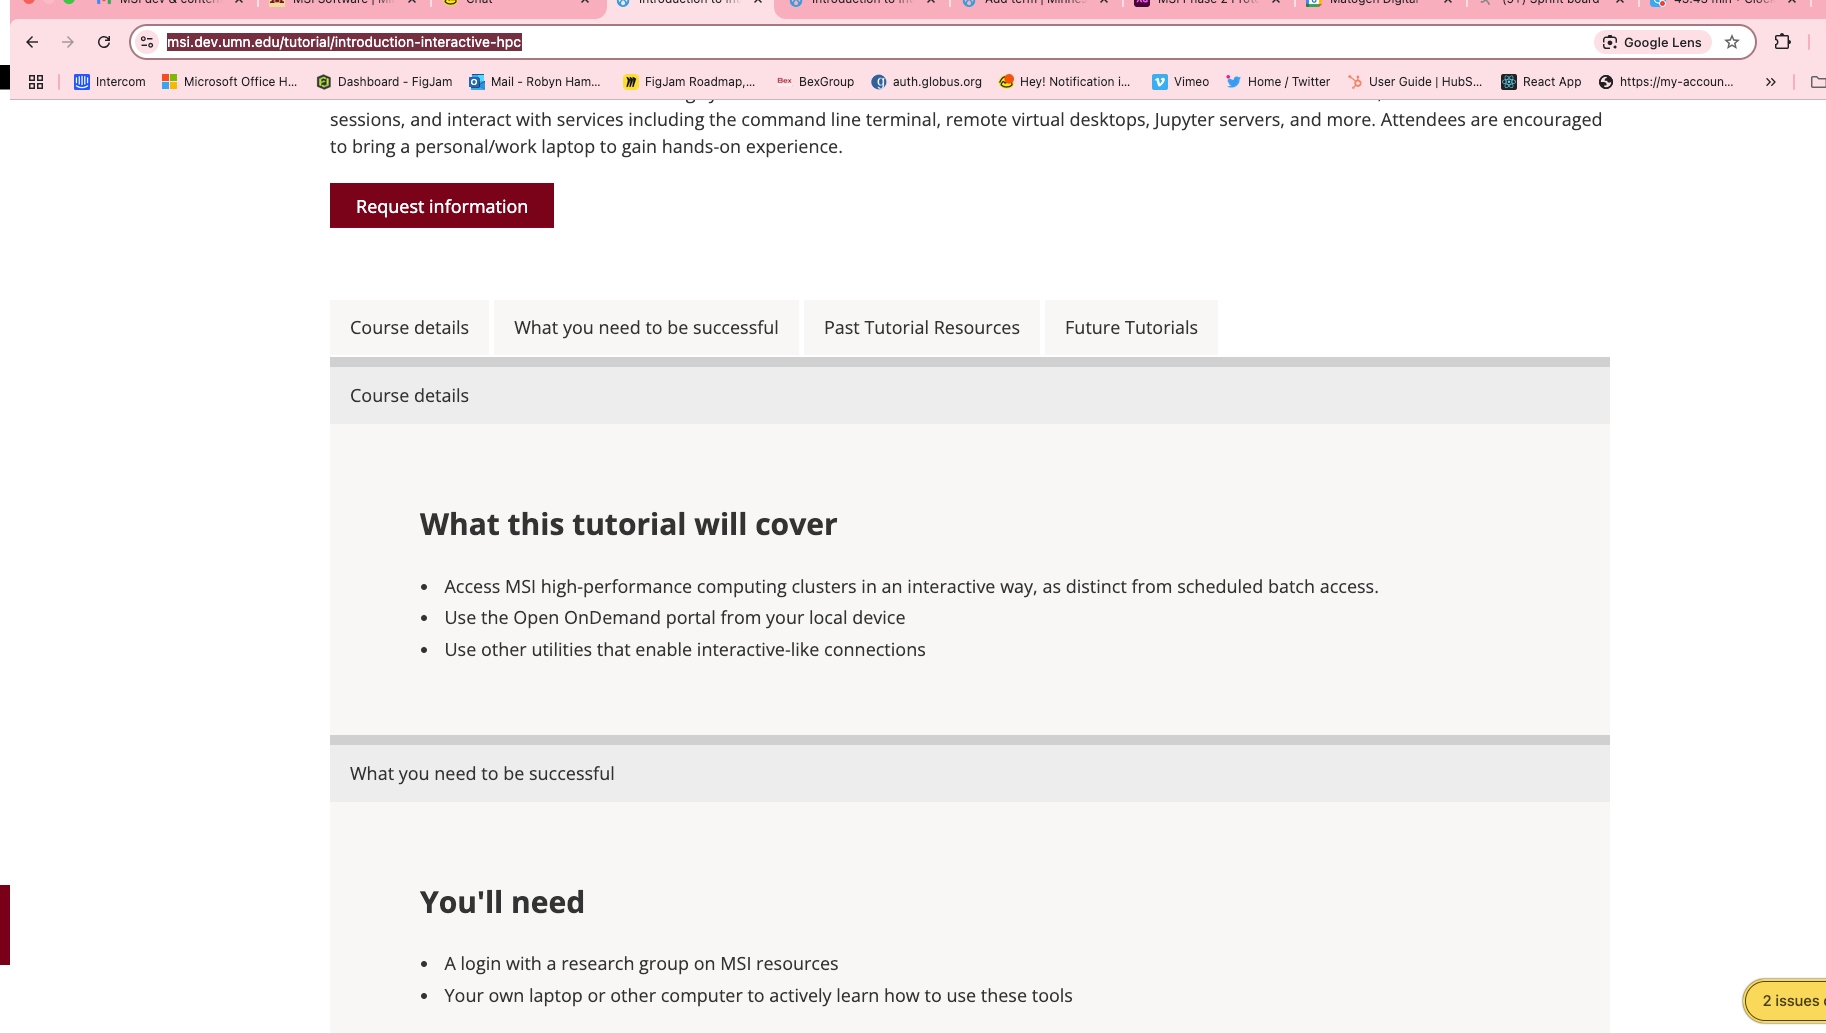Select the Future Tutorials tab
The height and width of the screenshot is (1033, 1826).
[1130, 328]
